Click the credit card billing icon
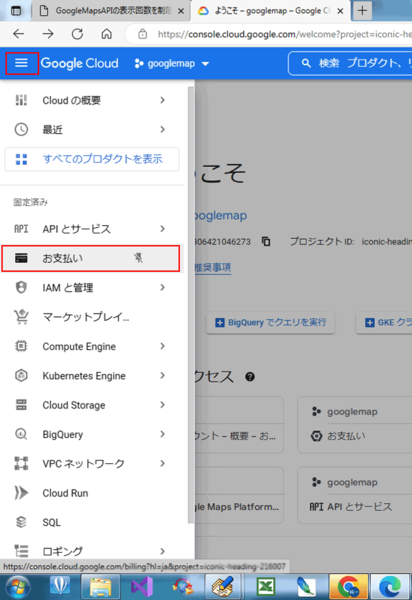The height and width of the screenshot is (600, 412). click(21, 258)
